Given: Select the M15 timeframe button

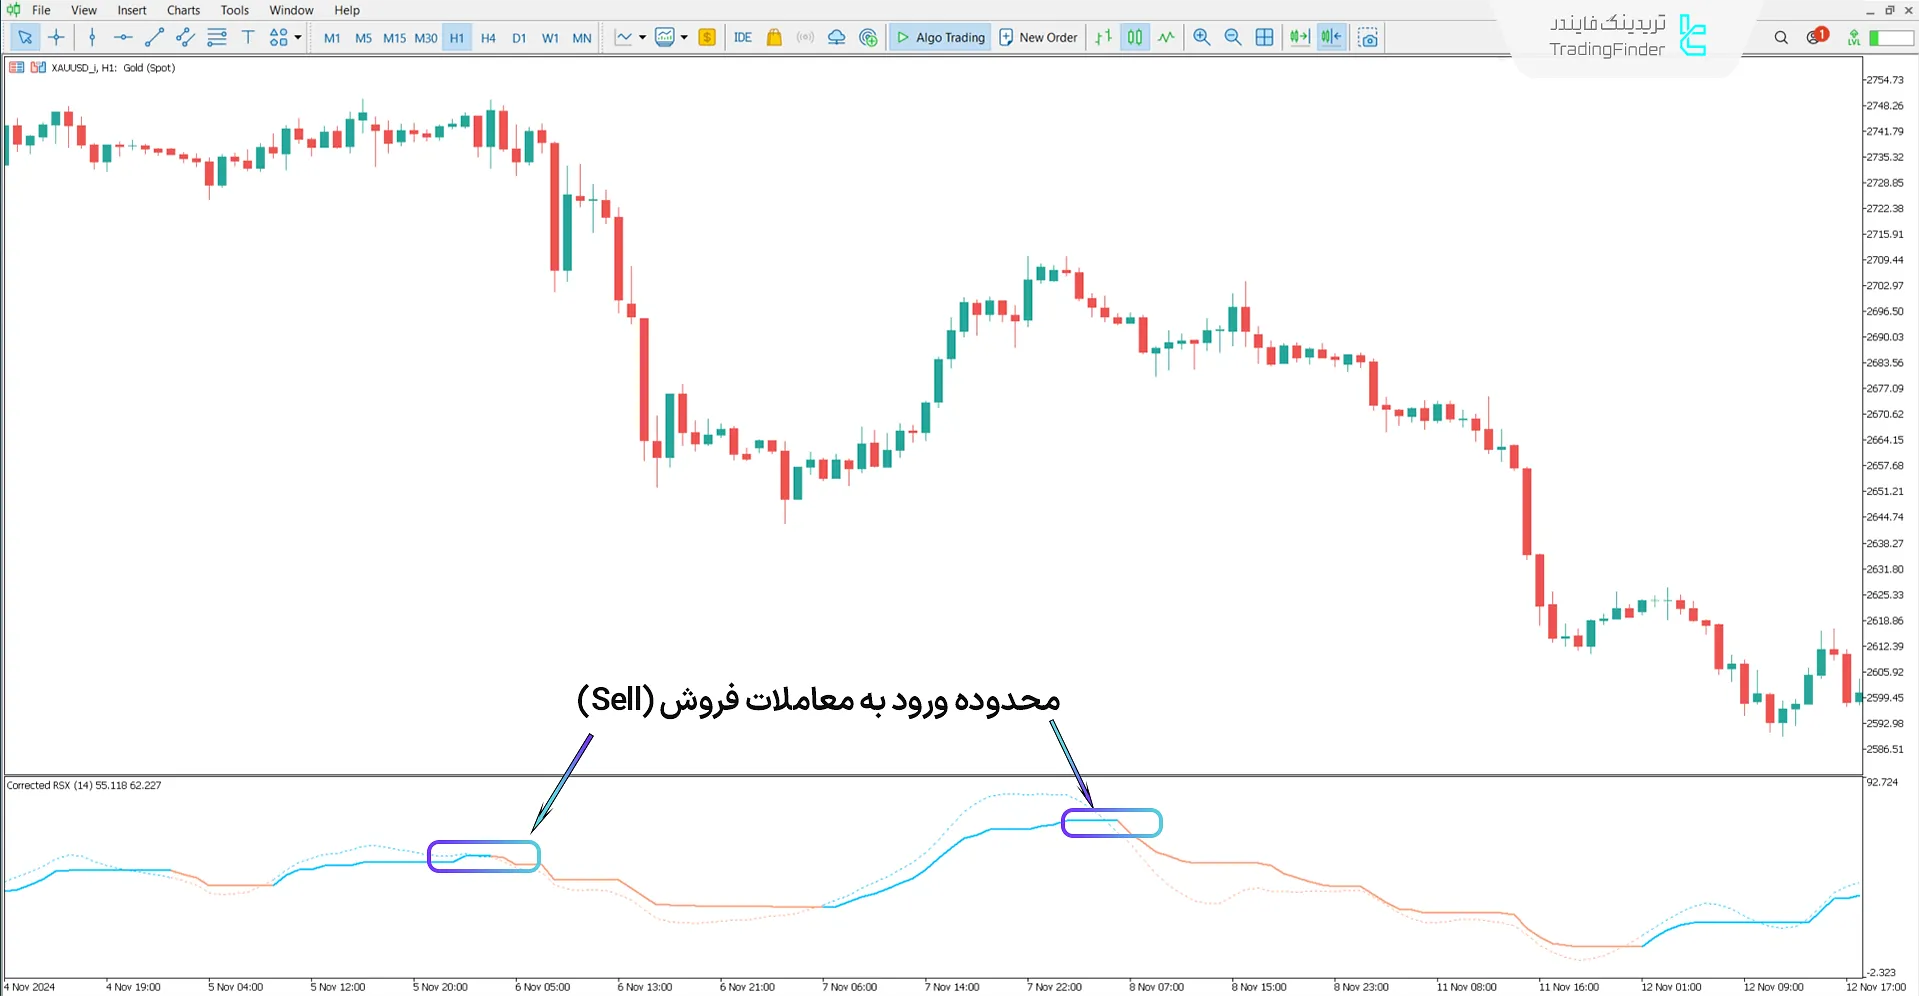Looking at the screenshot, I should [394, 37].
